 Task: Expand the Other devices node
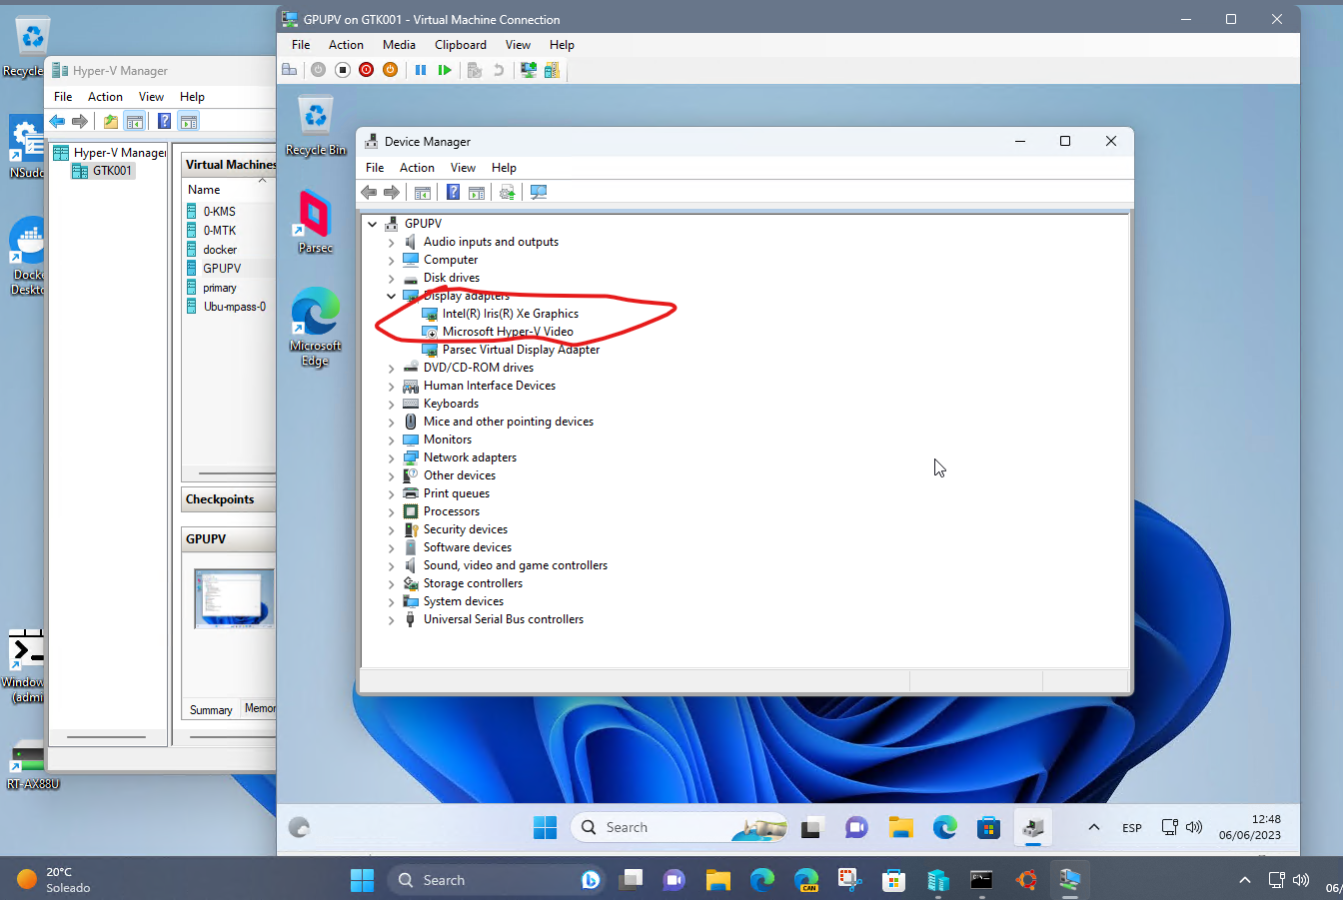pos(391,476)
